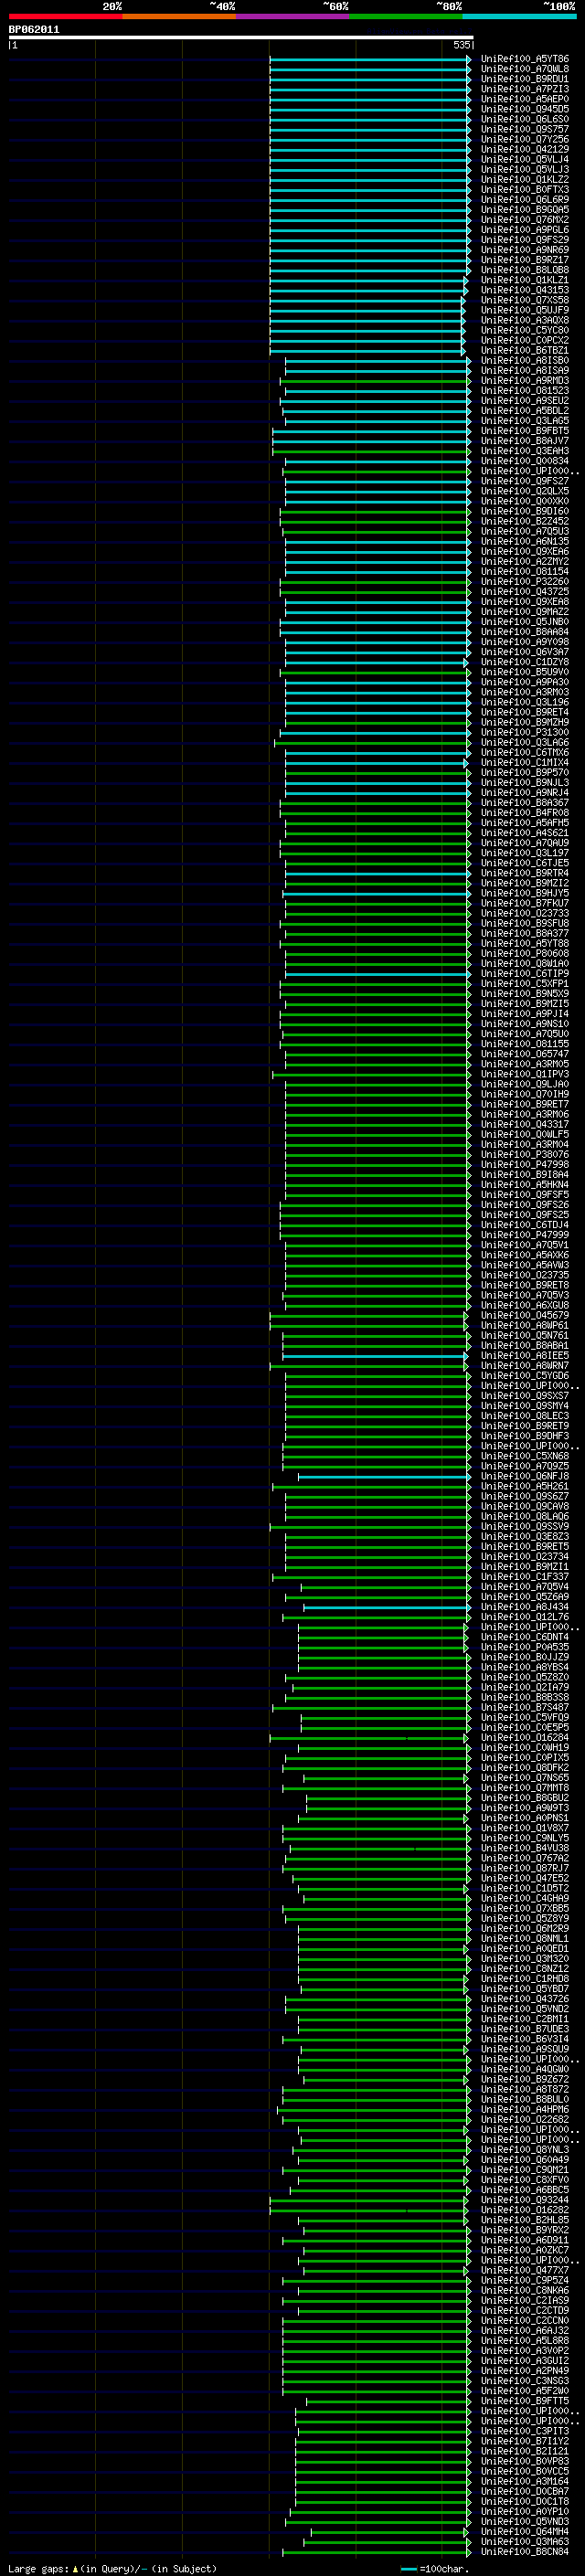Image resolution: width=585 pixels, height=2576 pixels.
Task: Select hit label UniRef100_Q43153
Action: tap(525, 290)
